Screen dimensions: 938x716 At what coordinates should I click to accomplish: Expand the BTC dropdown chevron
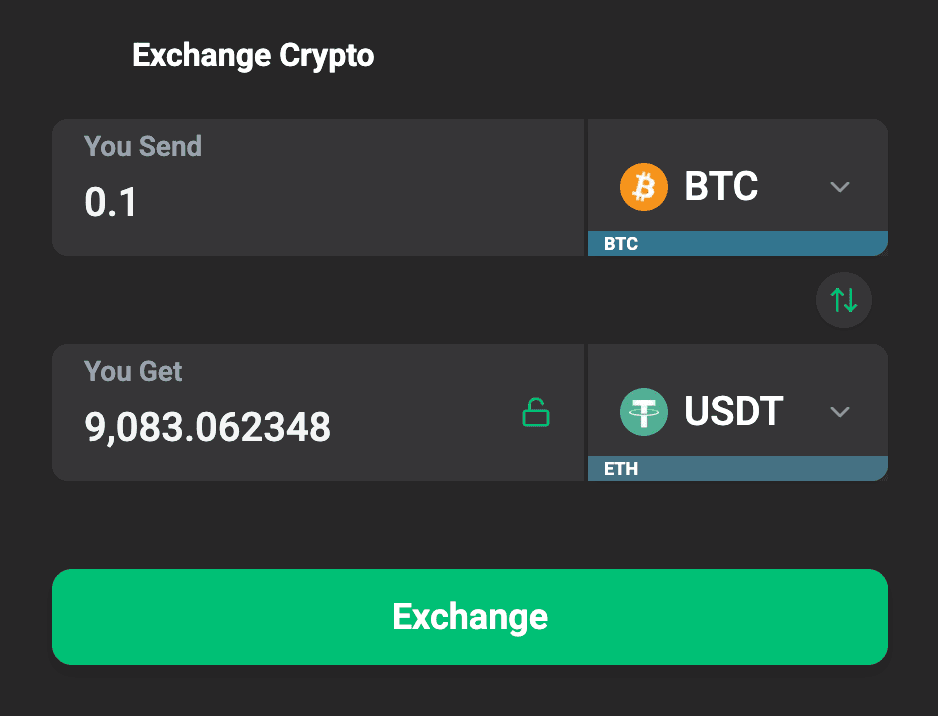pyautogui.click(x=840, y=187)
